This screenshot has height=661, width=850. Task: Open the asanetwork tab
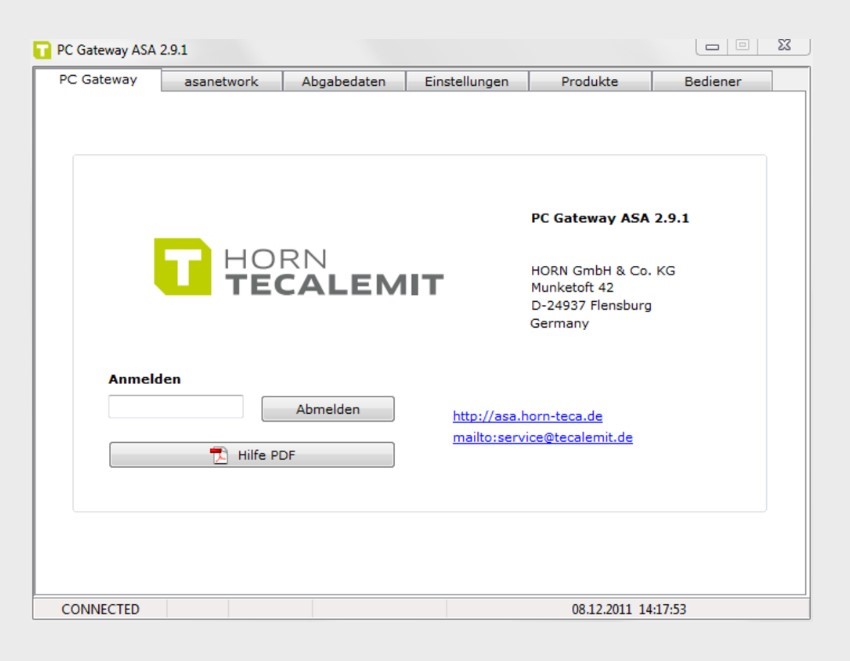(221, 82)
